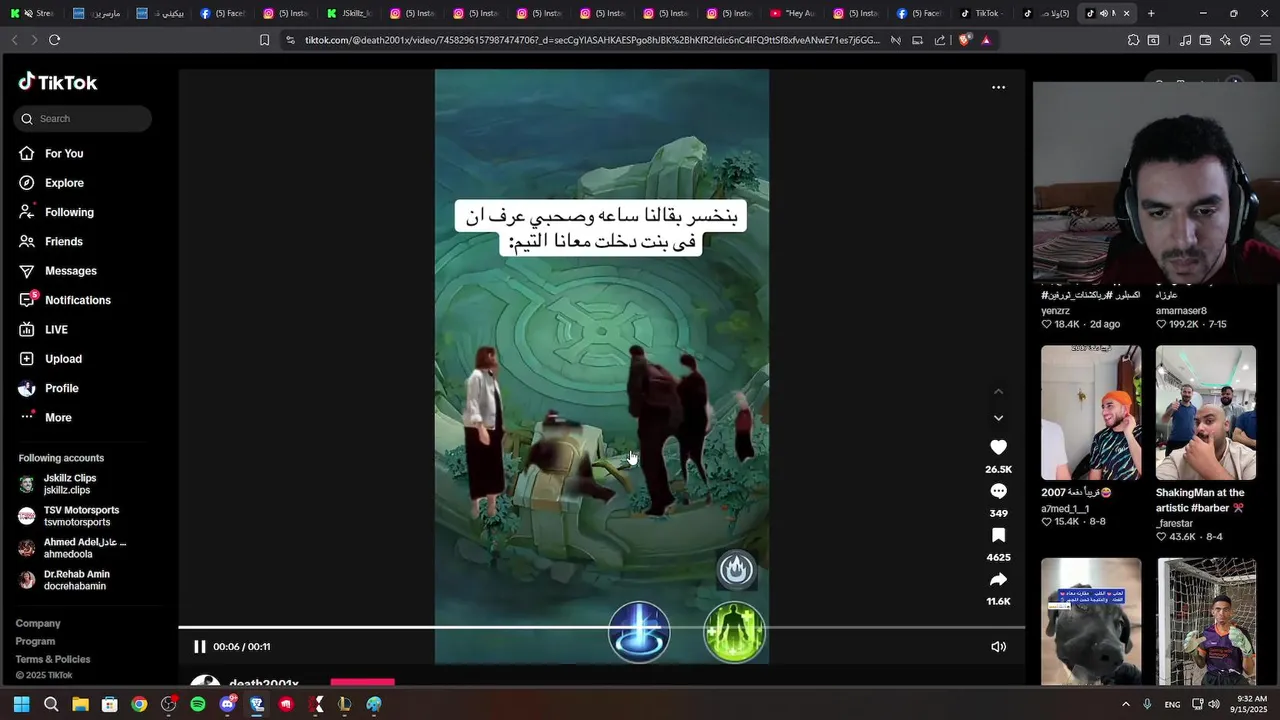Seek along the video progress bar
1280x720 pixels.
pyautogui.click(x=601, y=627)
